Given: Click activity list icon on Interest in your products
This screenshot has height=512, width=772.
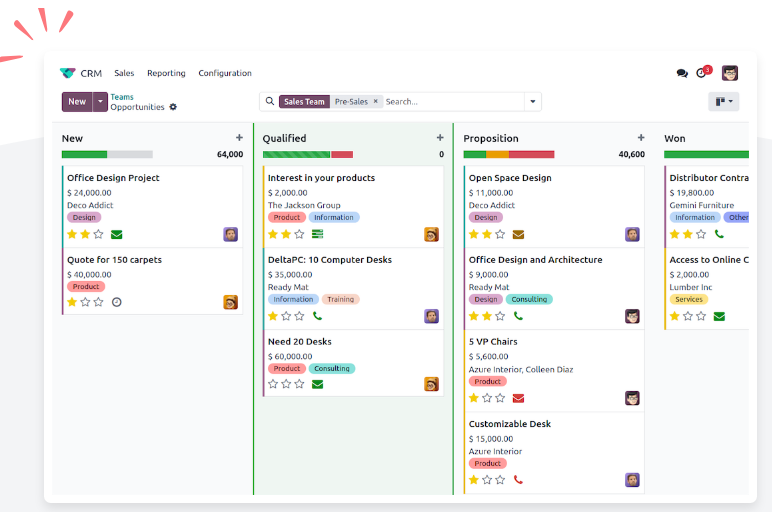Looking at the screenshot, I should tap(318, 234).
